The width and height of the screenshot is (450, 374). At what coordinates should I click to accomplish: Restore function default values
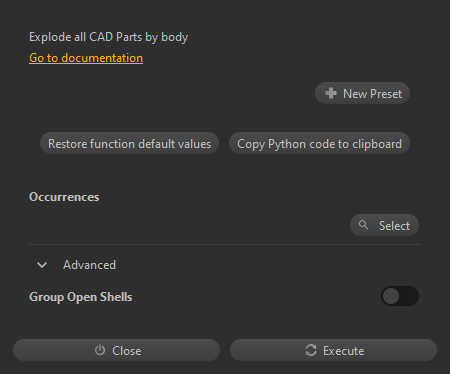[x=129, y=143]
